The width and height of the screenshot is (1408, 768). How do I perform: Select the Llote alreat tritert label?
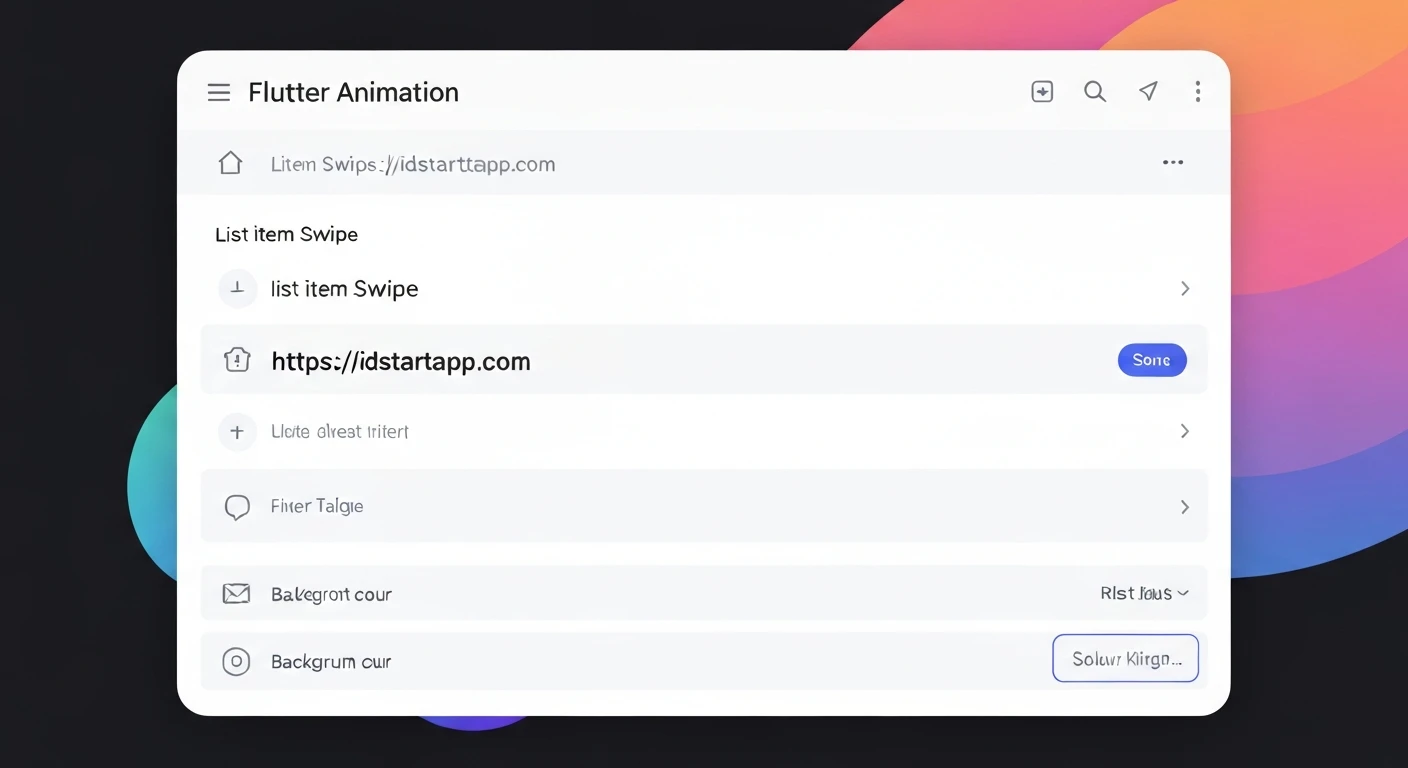point(340,432)
